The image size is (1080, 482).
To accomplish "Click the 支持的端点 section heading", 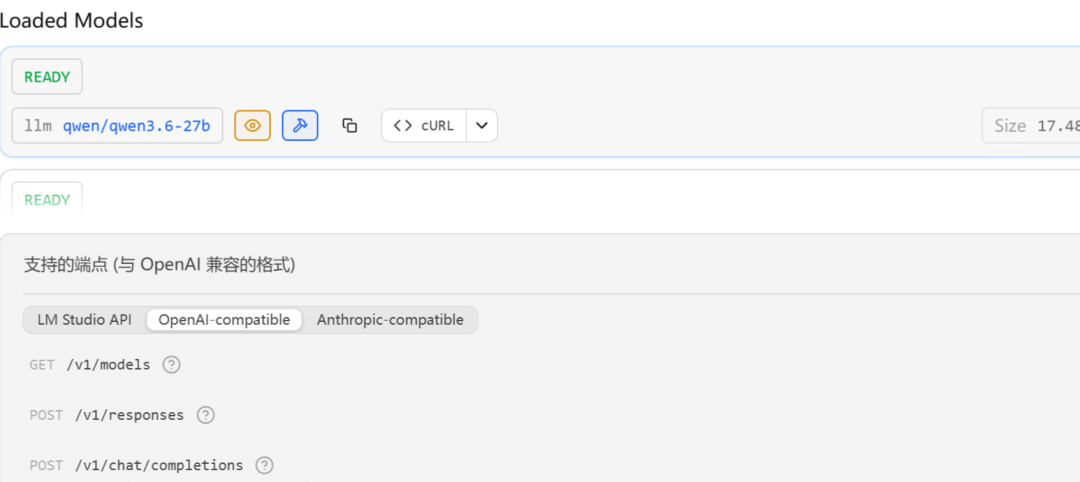I will point(159,264).
